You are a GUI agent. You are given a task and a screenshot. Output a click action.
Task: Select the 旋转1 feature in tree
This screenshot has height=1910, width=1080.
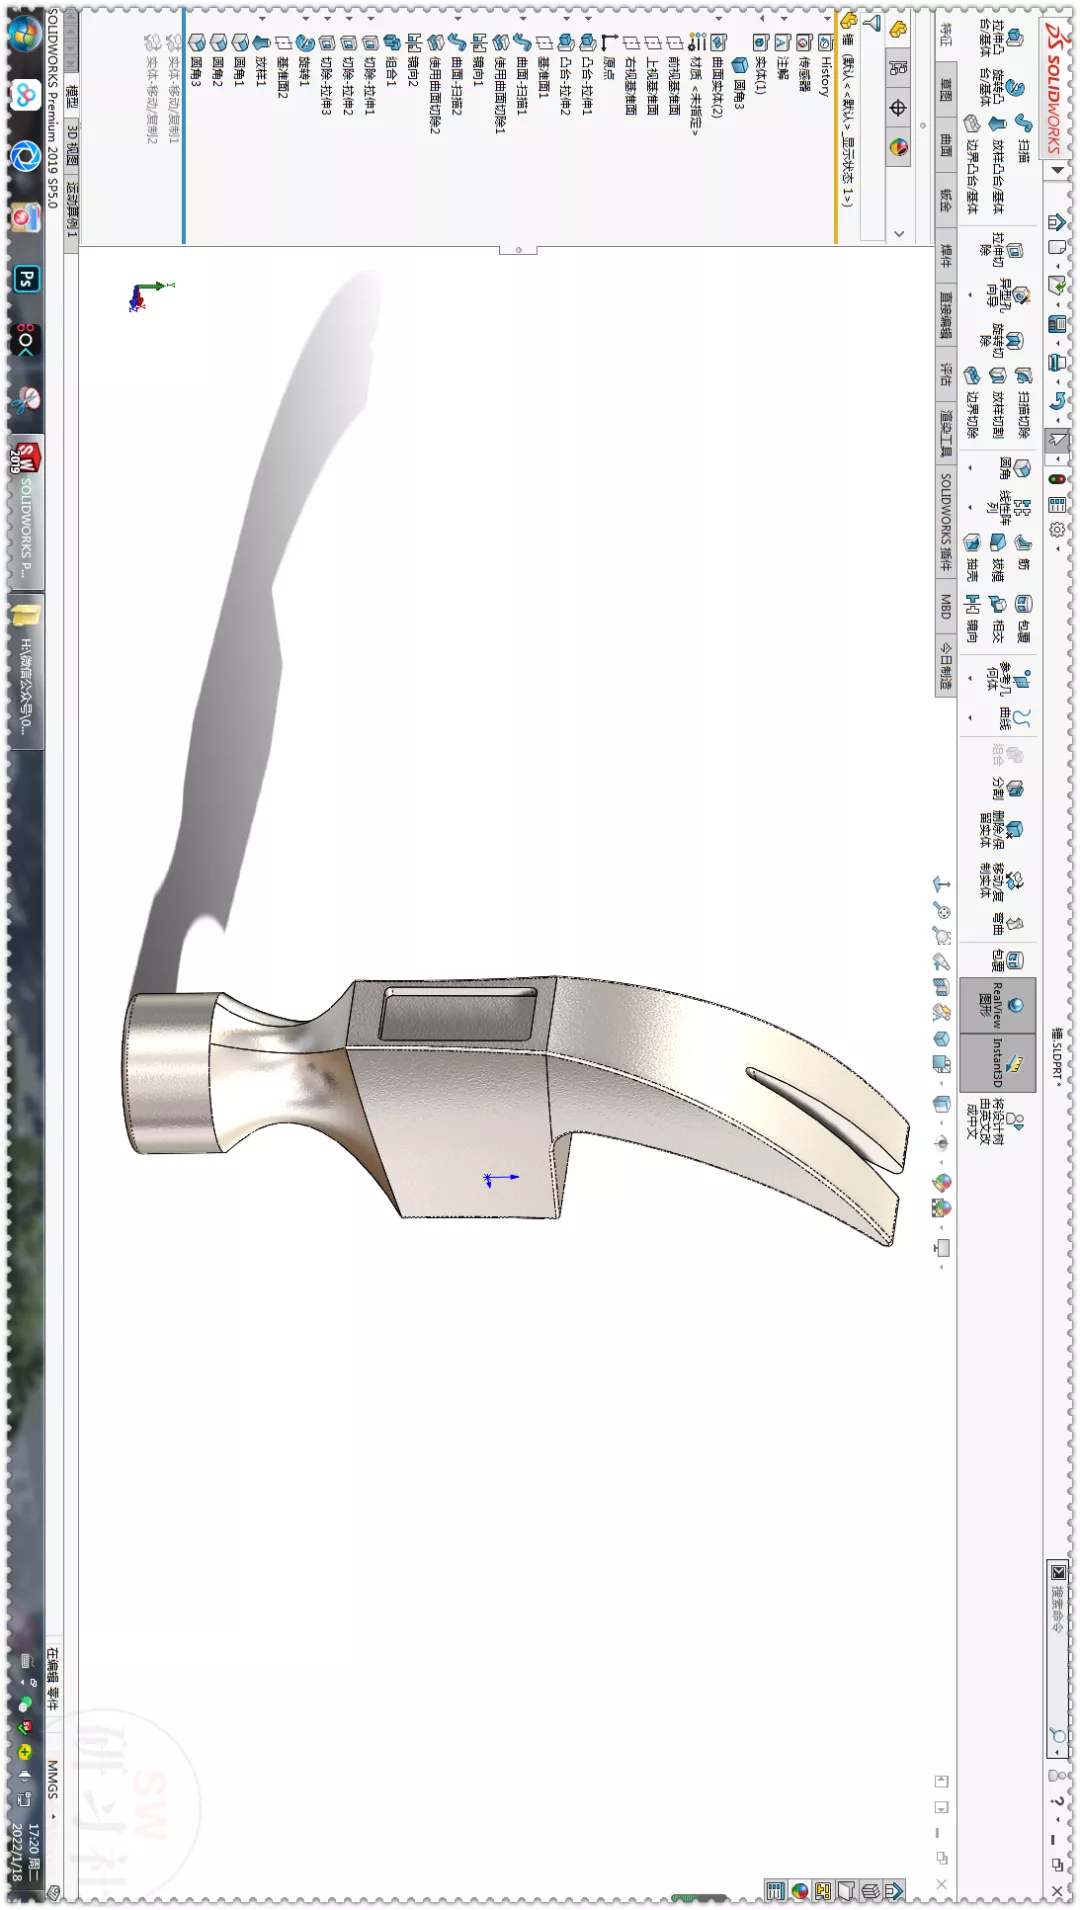pyautogui.click(x=304, y=62)
